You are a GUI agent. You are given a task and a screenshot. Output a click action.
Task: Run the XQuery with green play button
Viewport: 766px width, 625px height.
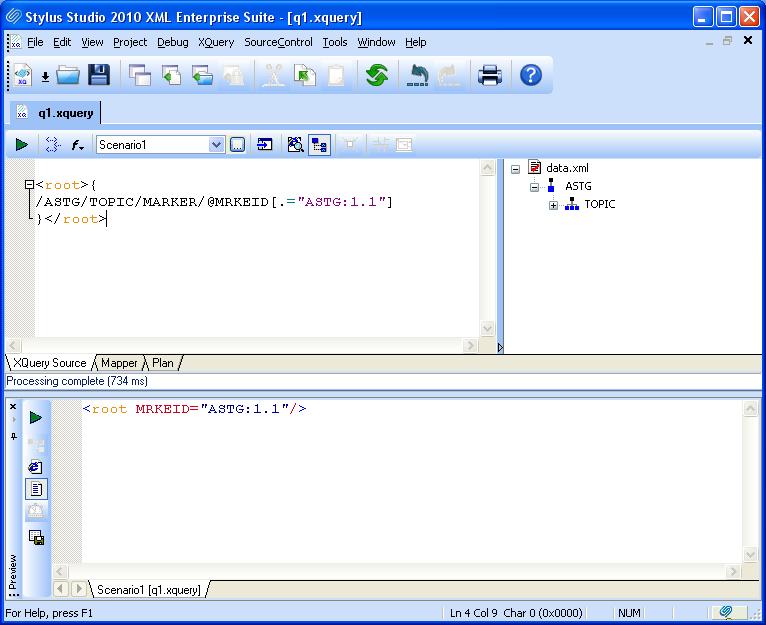[x=21, y=145]
